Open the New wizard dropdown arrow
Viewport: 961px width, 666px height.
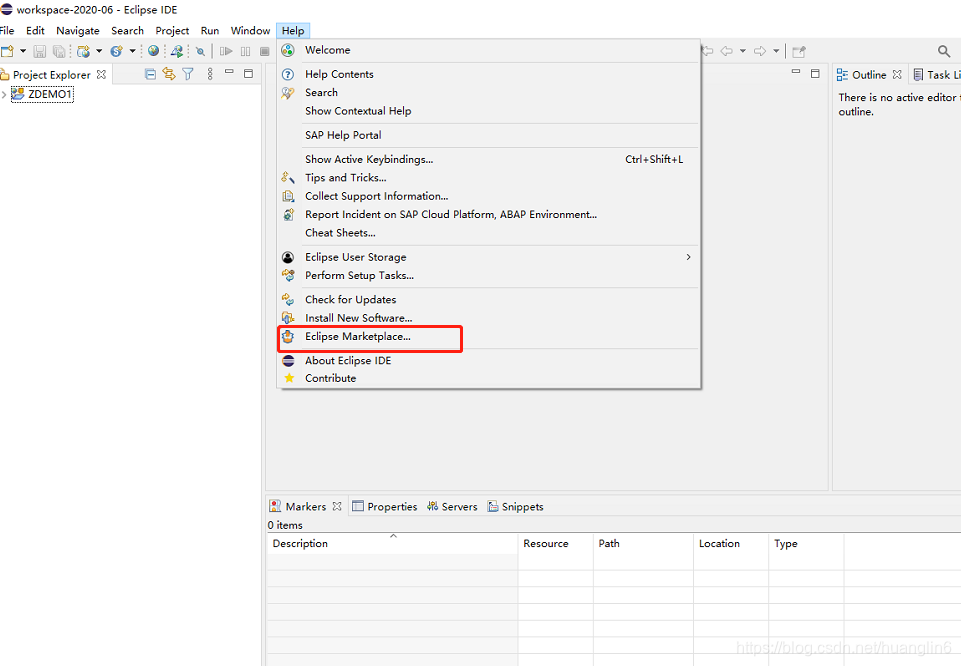pyautogui.click(x=23, y=51)
